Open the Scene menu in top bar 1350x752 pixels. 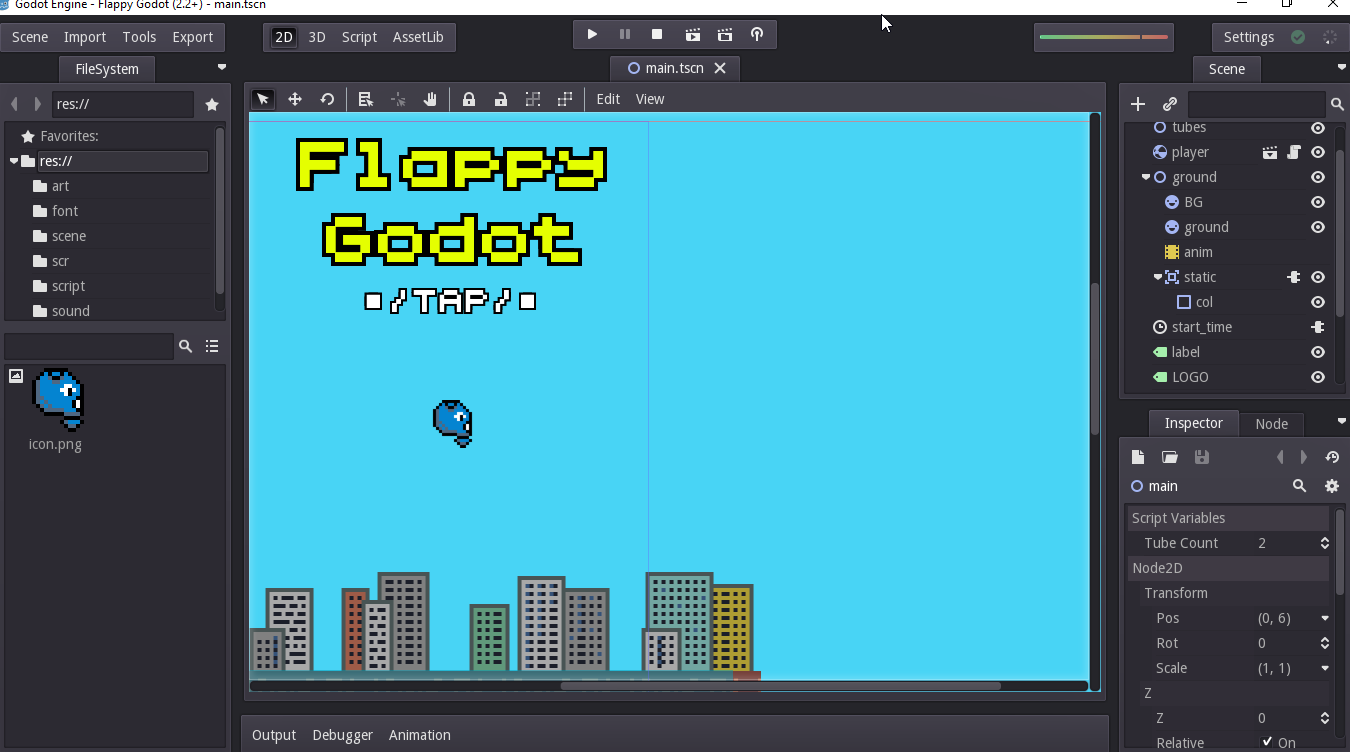[30, 37]
